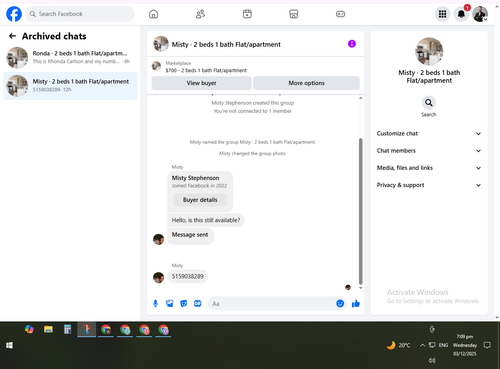Open the Marketplace icon in top navigation
The image size is (500, 369).
pos(294,14)
